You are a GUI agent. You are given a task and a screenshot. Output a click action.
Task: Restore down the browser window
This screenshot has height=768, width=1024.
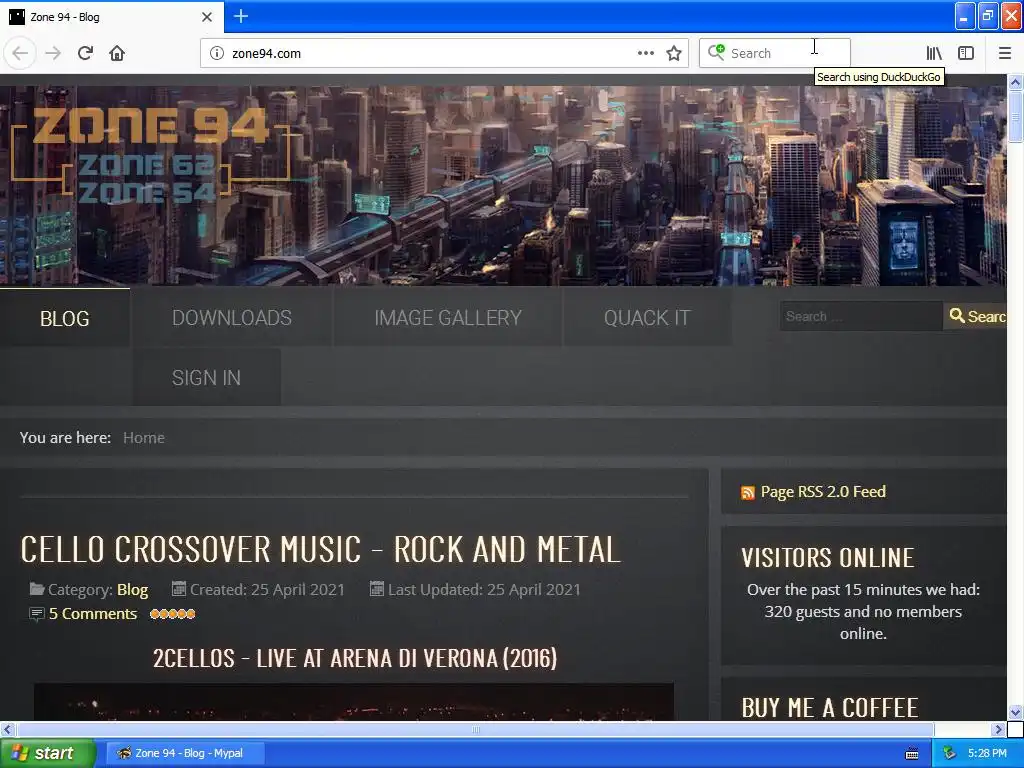[988, 16]
